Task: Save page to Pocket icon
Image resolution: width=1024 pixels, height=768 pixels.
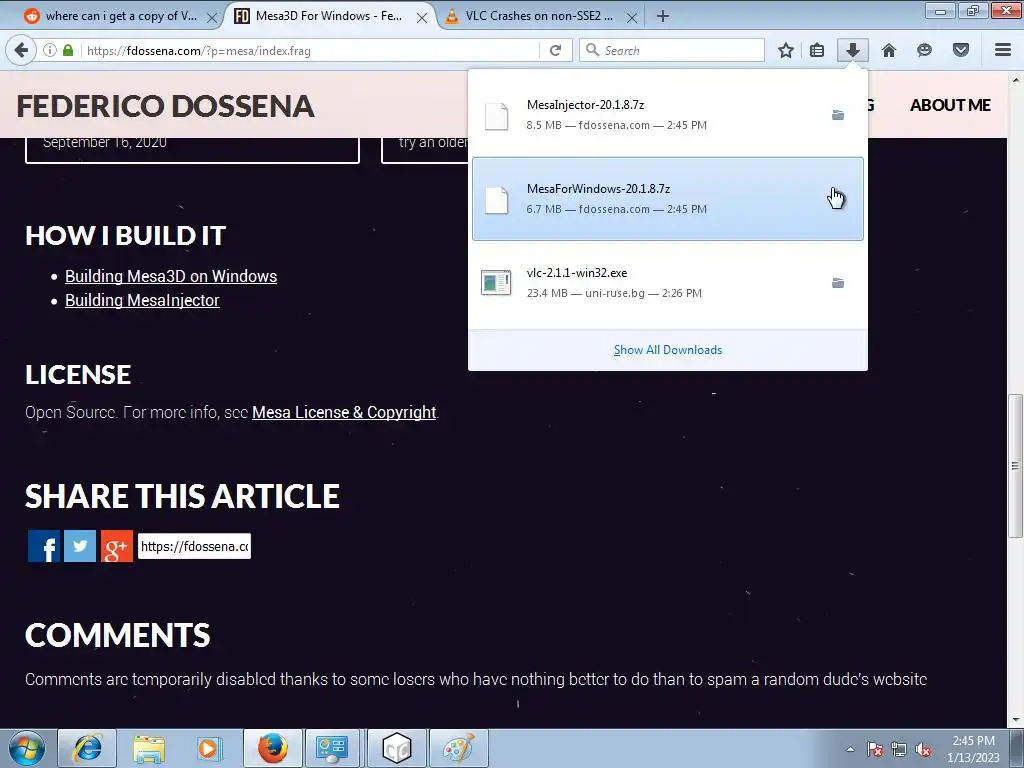Action: click(x=961, y=50)
